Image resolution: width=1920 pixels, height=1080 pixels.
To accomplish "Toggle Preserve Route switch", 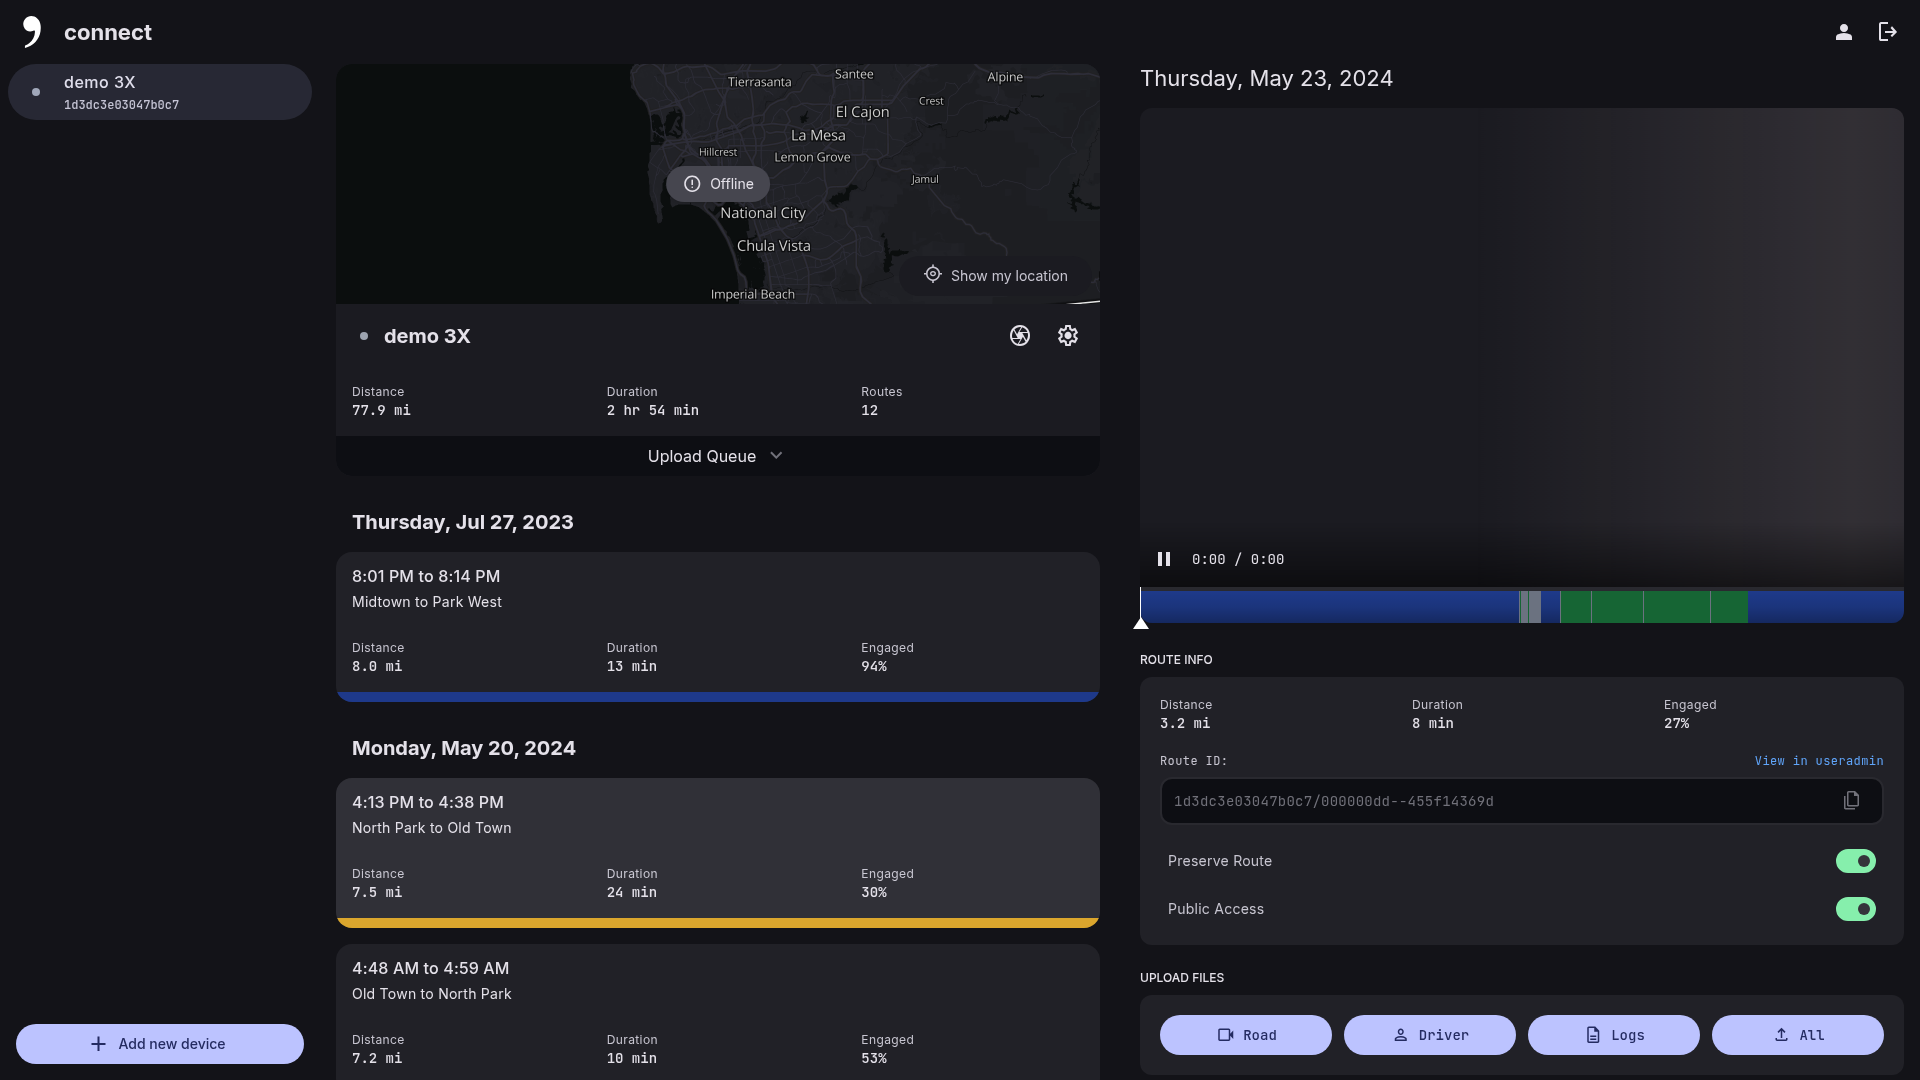I will tap(1855, 861).
